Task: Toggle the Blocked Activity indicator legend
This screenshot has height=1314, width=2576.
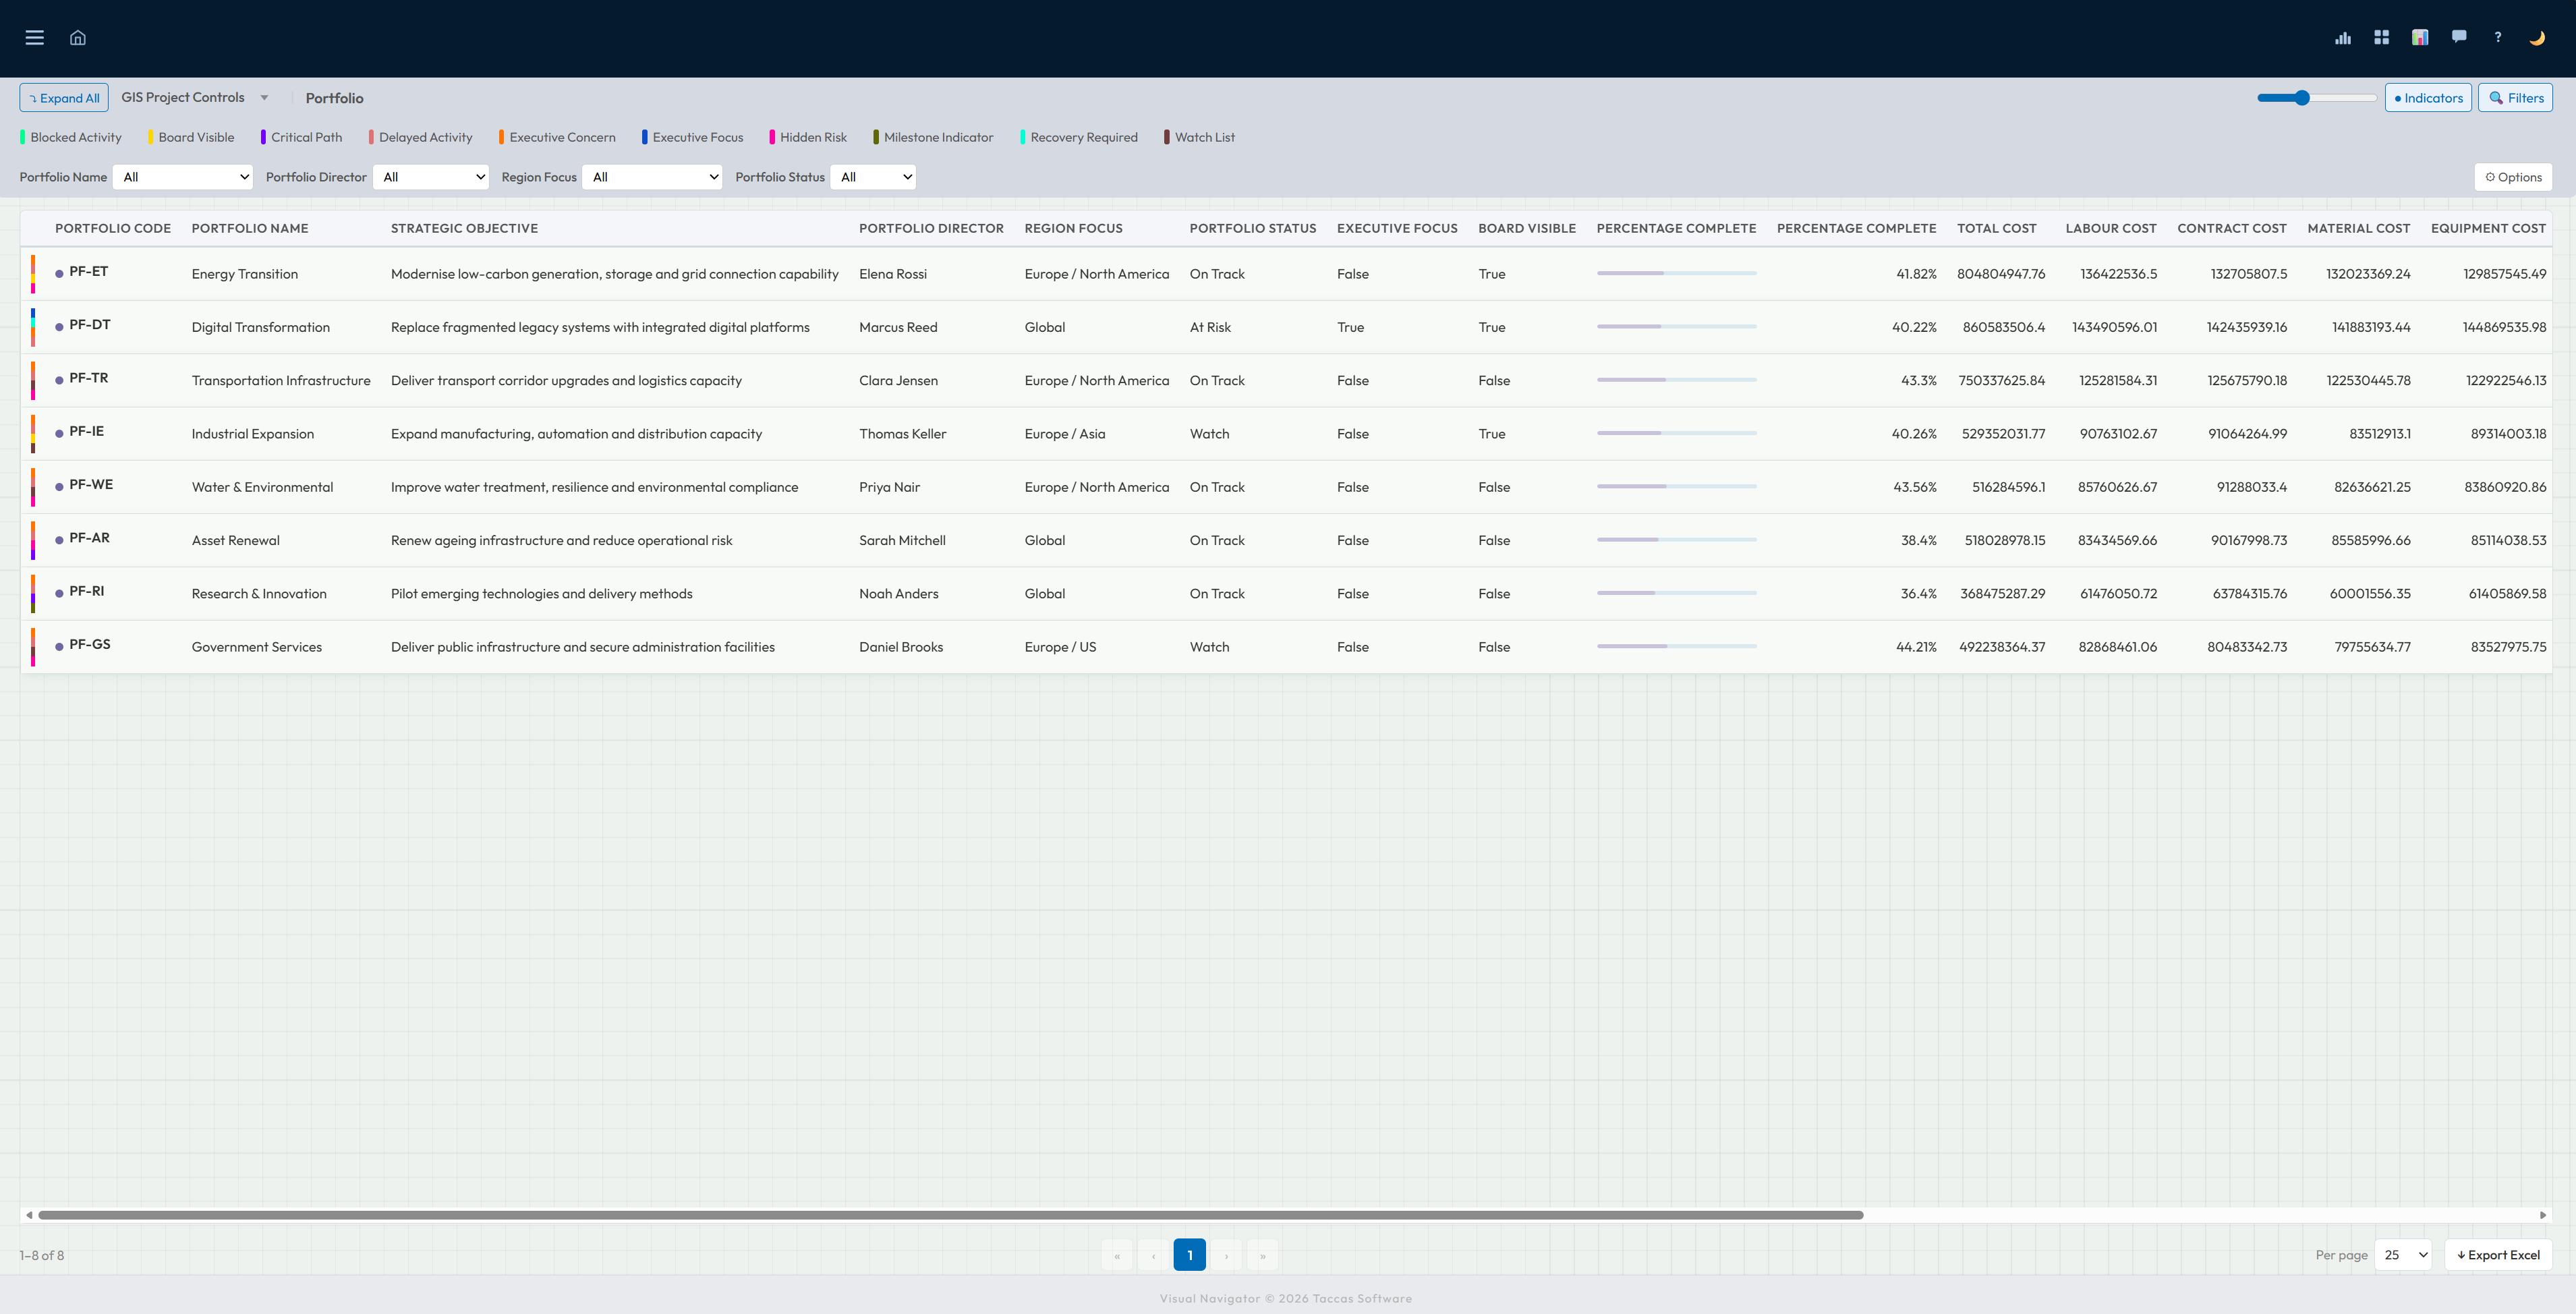Action: click(x=71, y=137)
